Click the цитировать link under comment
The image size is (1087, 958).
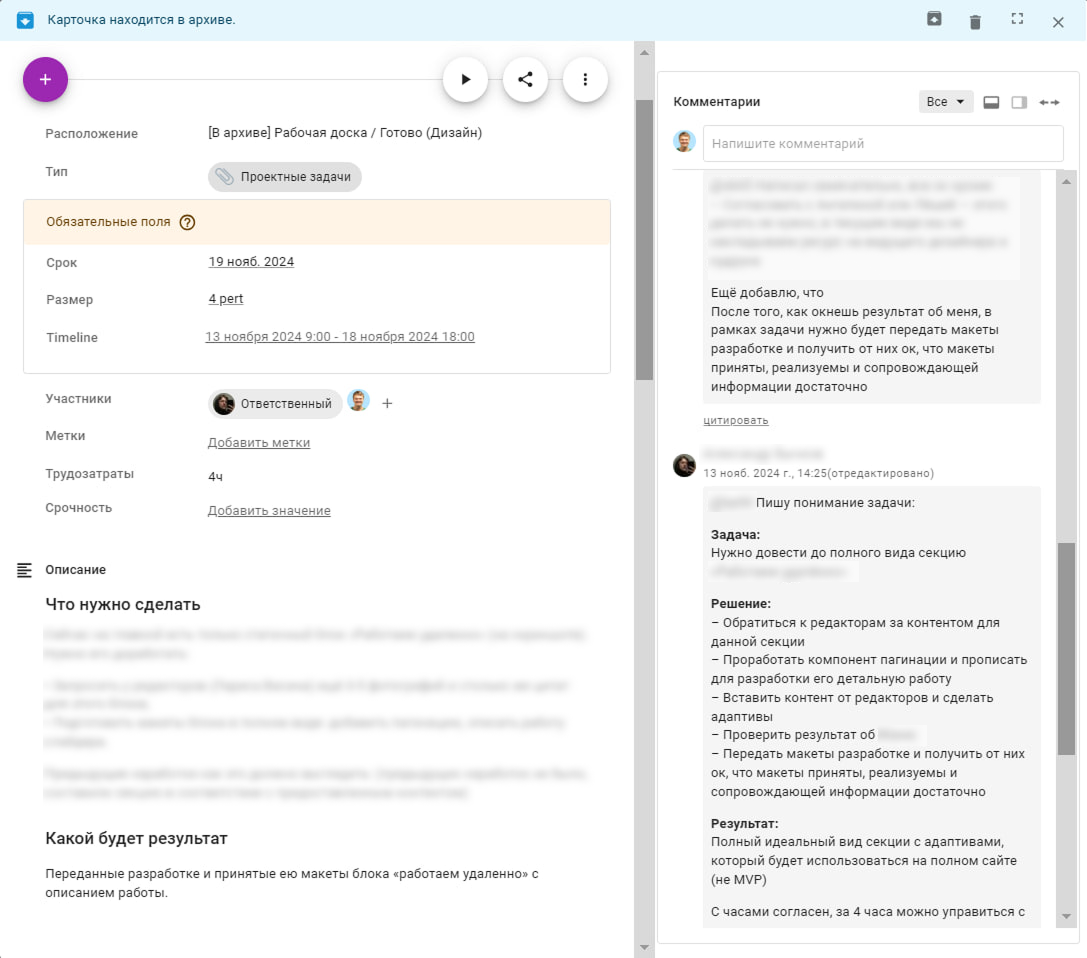click(736, 421)
